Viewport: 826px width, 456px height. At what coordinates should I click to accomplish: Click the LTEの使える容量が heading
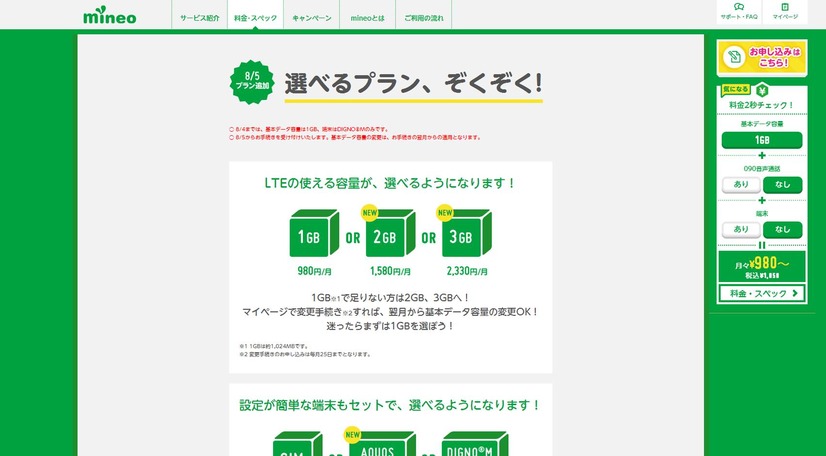coord(390,183)
